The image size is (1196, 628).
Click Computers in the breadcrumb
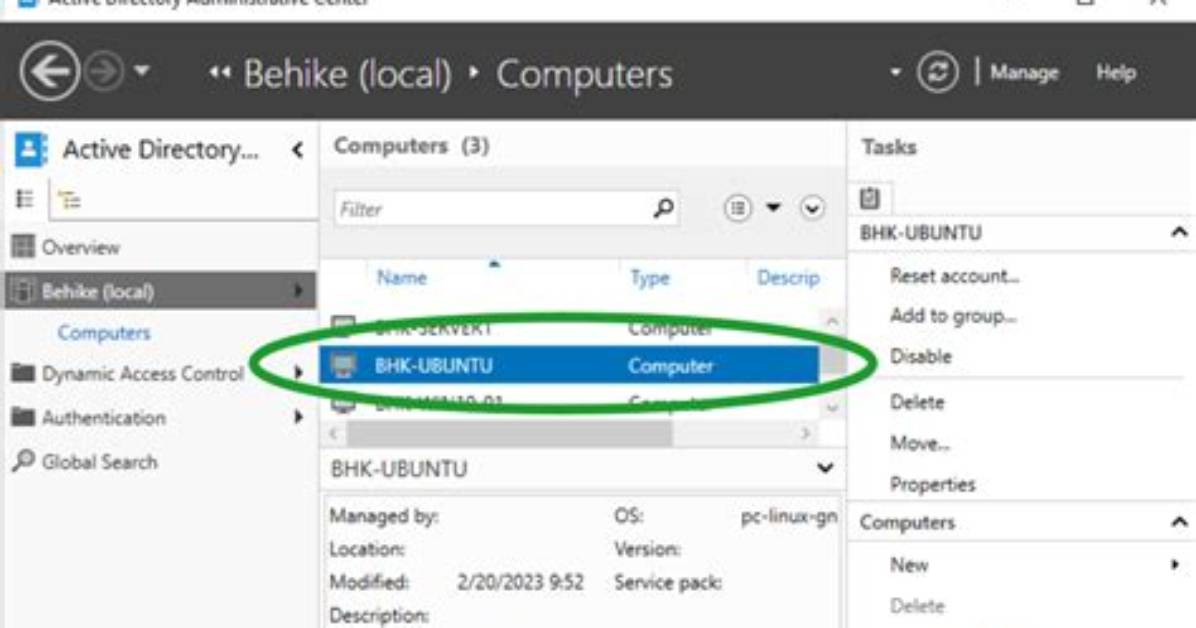[584, 74]
